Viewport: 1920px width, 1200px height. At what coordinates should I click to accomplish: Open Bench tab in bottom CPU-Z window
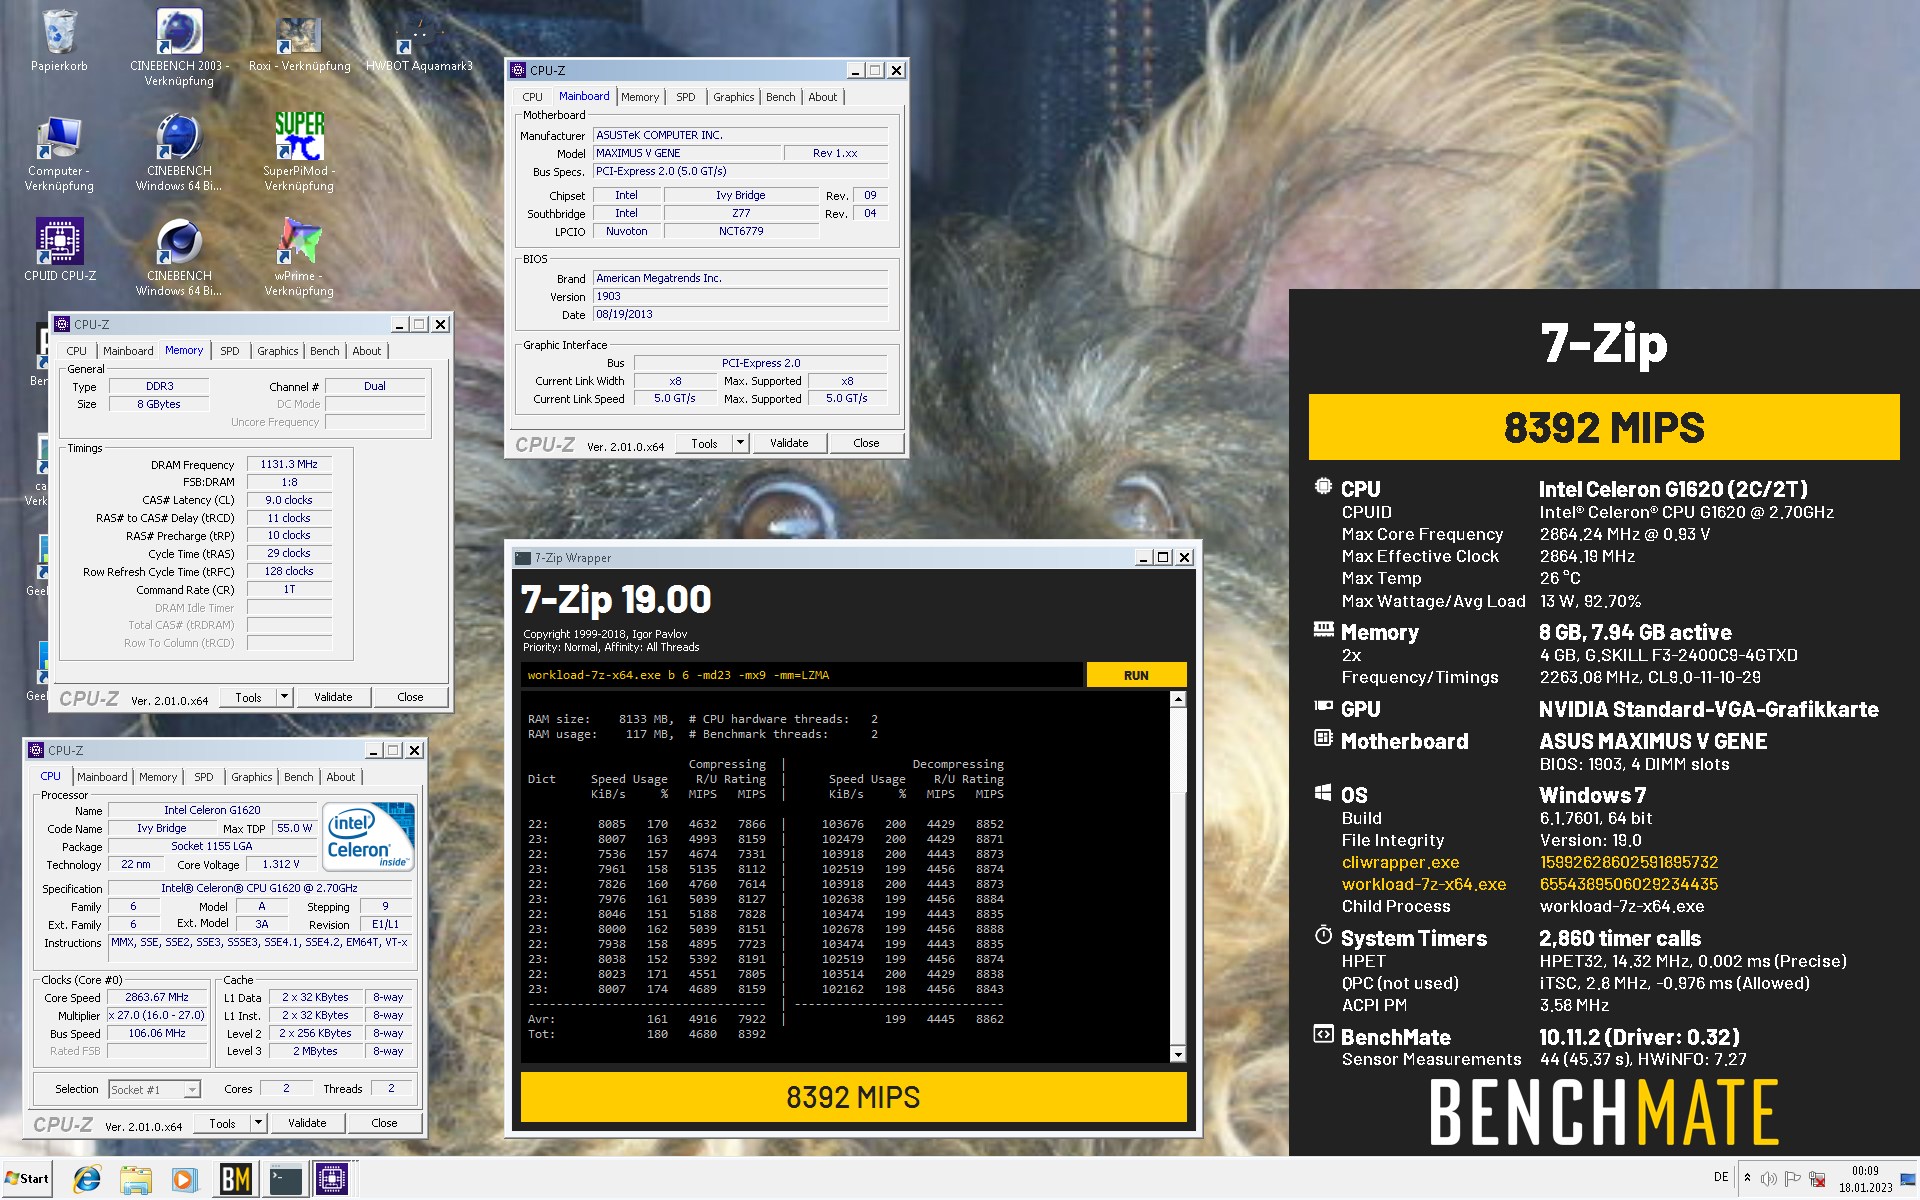[298, 777]
